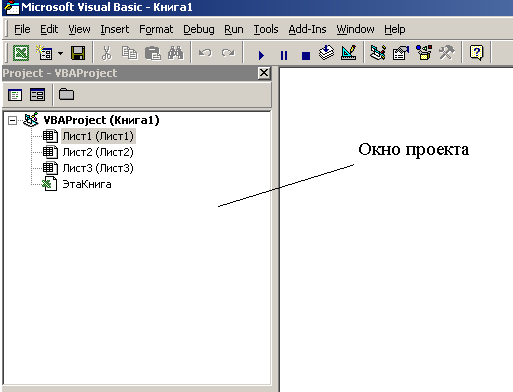Open the Window menu
Viewport: 513px width, 392px height.
pyautogui.click(x=355, y=29)
